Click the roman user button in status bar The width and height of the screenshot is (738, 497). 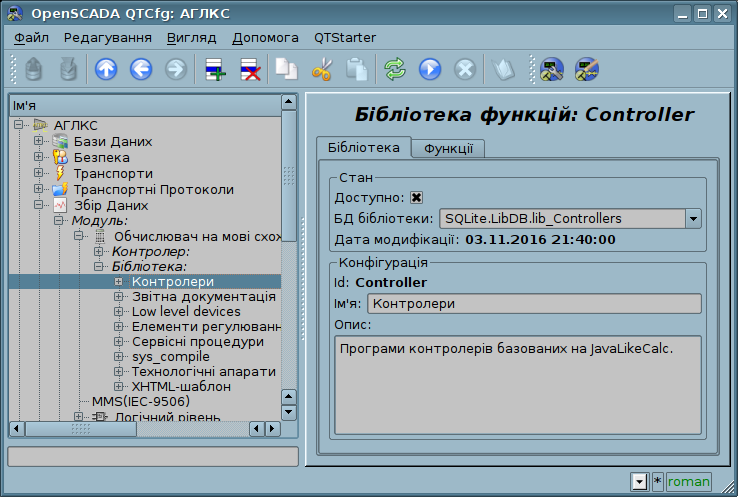[x=688, y=482]
